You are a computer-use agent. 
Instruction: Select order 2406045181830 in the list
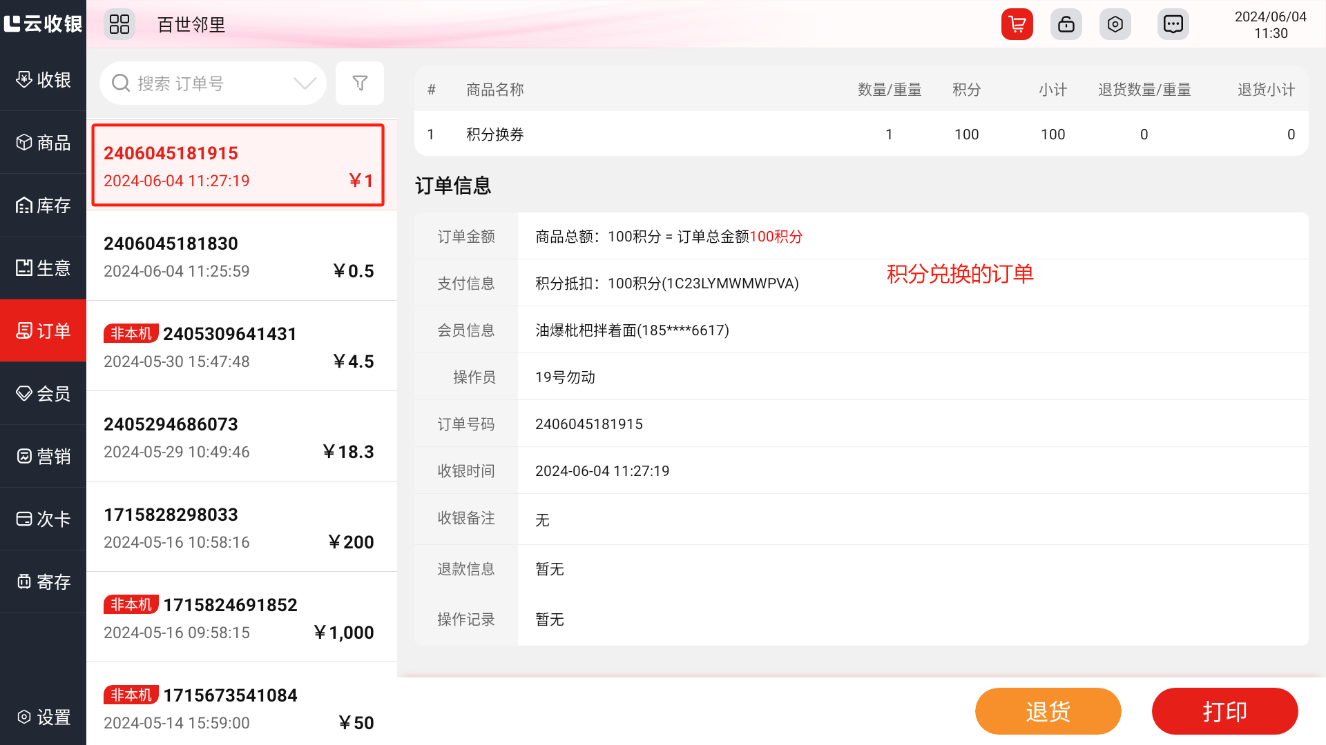[x=241, y=257]
